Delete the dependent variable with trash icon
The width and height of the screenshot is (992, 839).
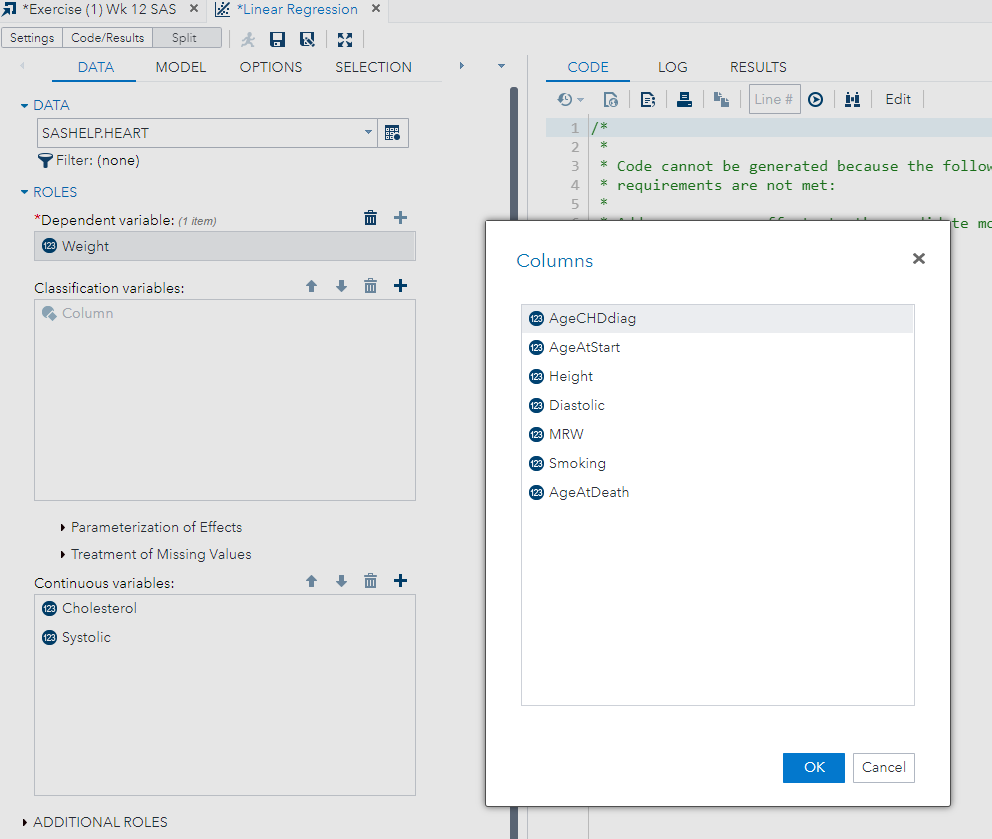point(370,218)
